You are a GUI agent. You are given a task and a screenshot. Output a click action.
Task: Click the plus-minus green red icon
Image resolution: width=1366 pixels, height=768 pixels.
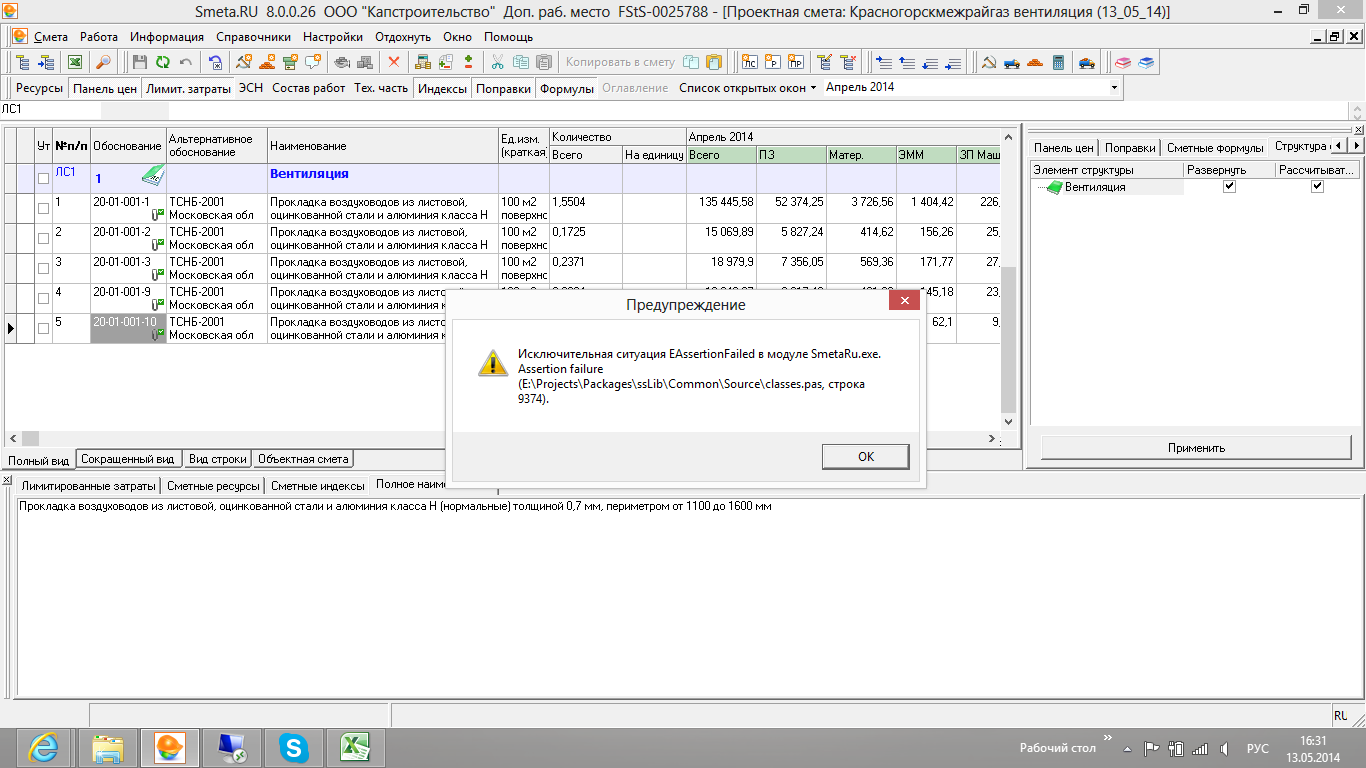click(468, 62)
